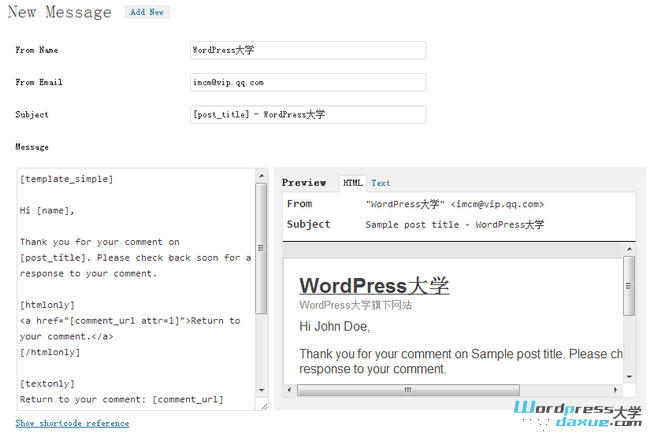Screen dimensions: 650x434
Task: Click the message textarea scroll-down arrow
Action: (x=262, y=390)
